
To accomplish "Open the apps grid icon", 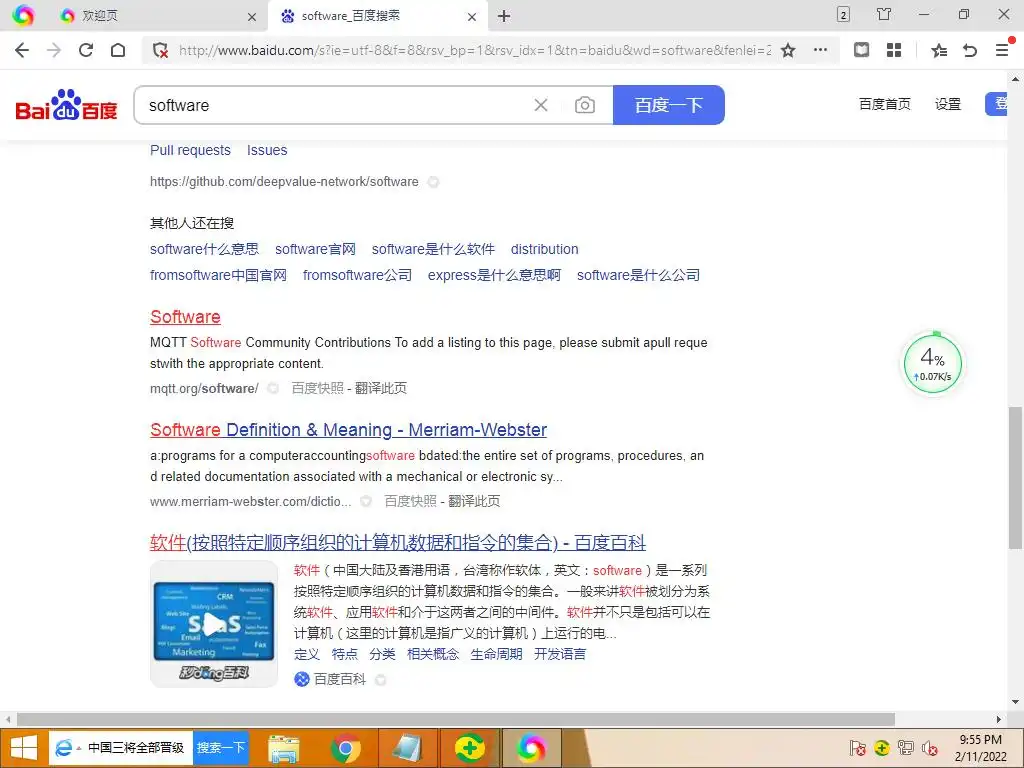I will tap(894, 50).
